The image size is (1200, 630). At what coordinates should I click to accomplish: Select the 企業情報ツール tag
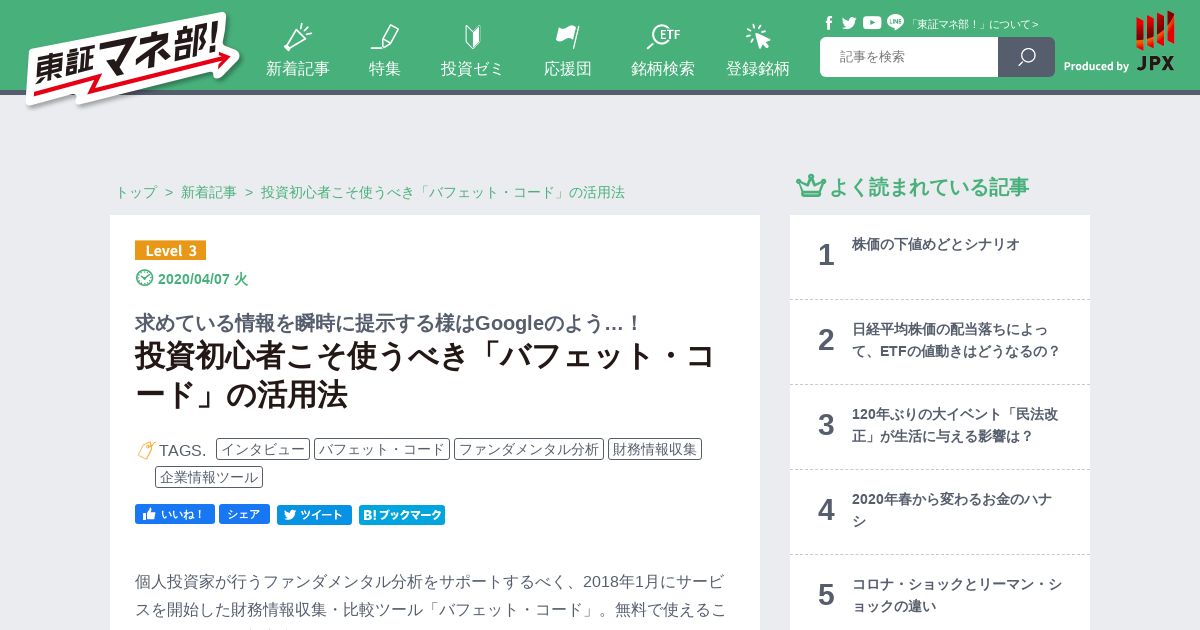point(209,477)
